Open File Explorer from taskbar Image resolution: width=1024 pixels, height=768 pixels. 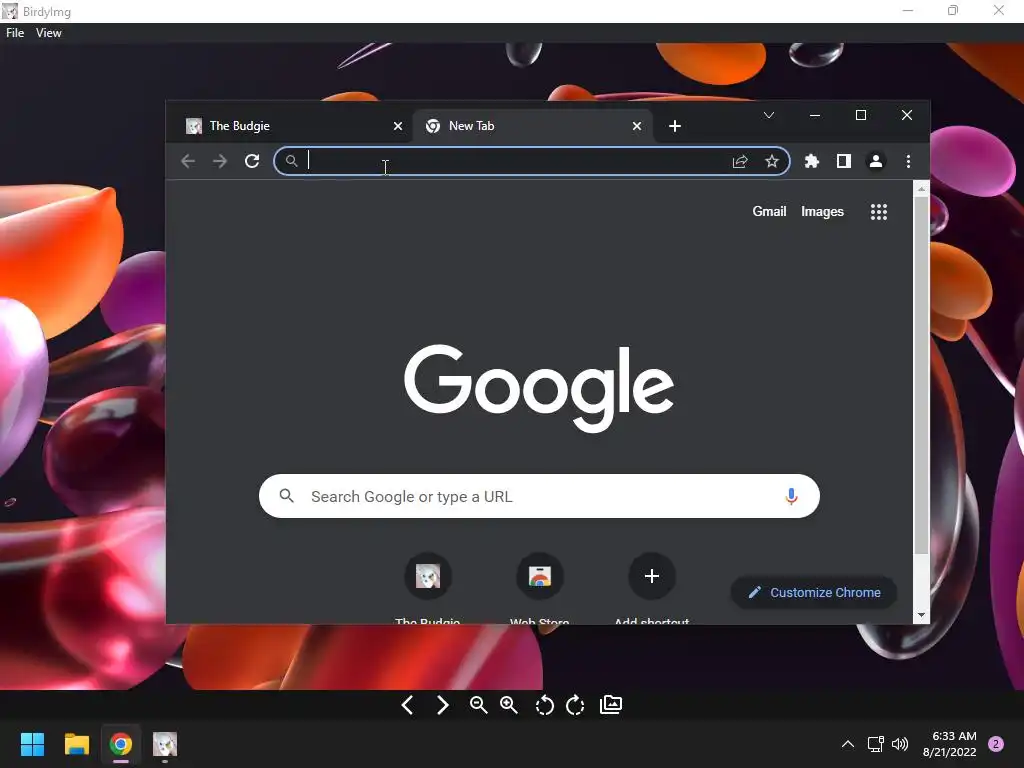tap(76, 744)
